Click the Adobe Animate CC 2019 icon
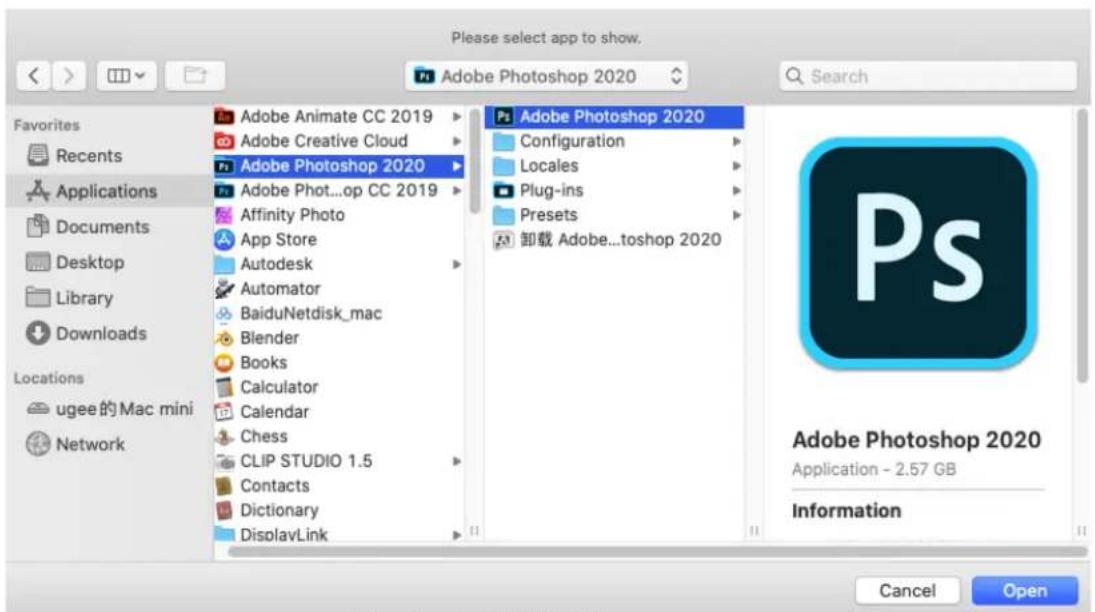 (x=224, y=117)
